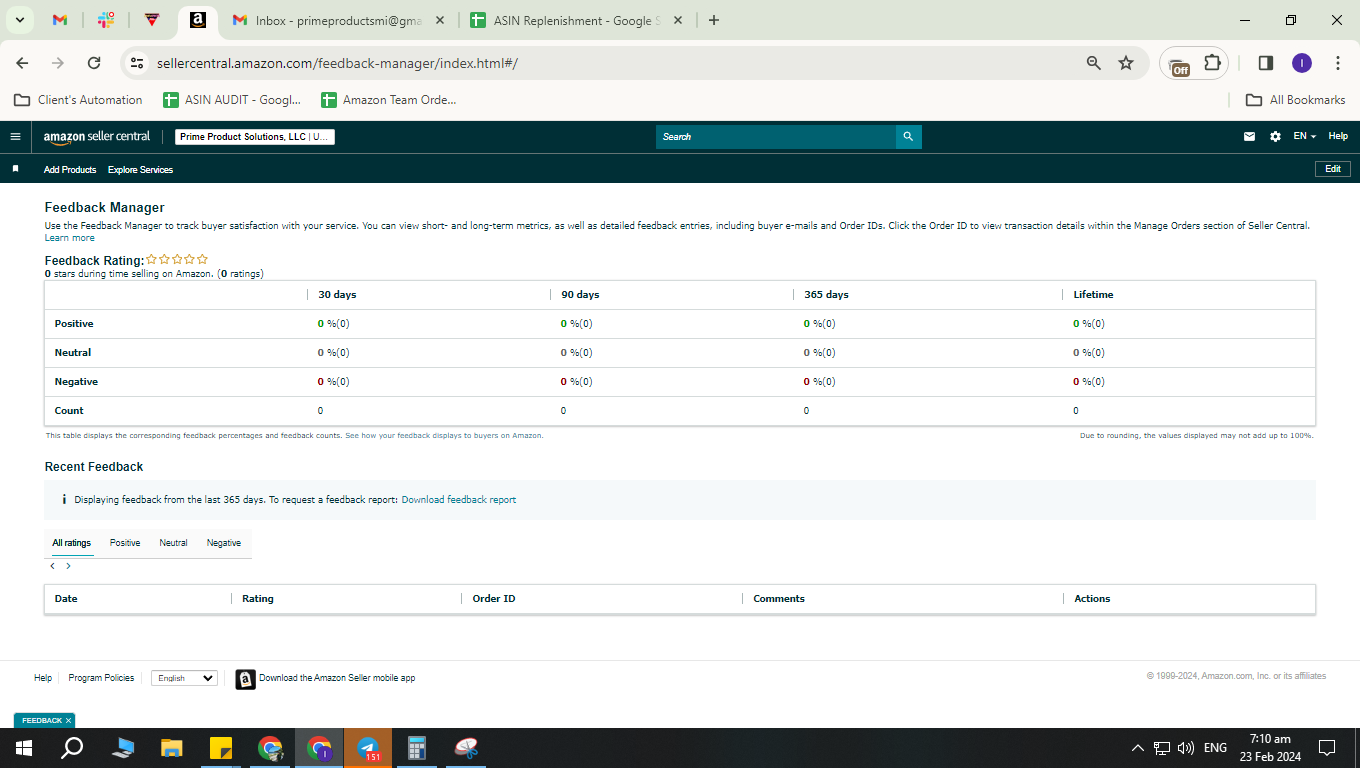Select the Positive feedback tab

[125, 543]
